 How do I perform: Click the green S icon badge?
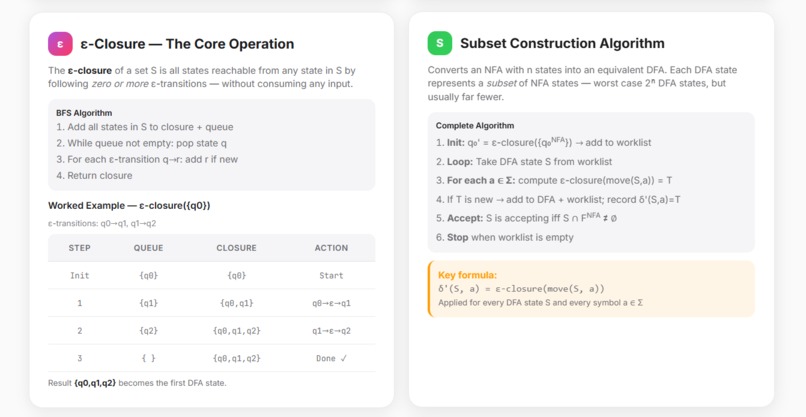pos(439,43)
